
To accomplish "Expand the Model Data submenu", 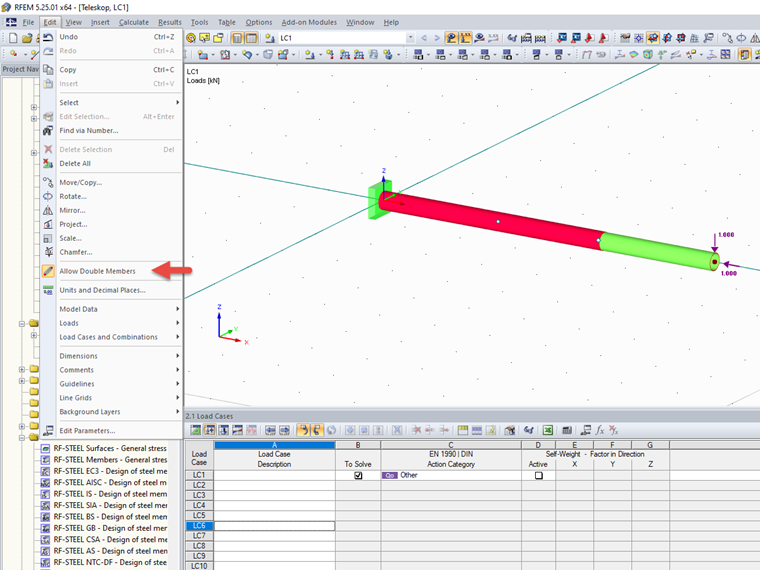I will pos(111,309).
